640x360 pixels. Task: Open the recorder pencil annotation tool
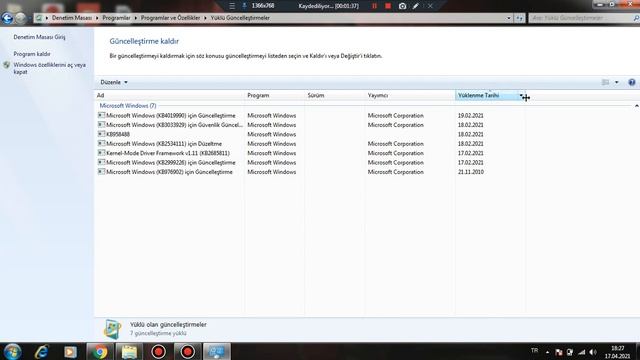pos(416,6)
